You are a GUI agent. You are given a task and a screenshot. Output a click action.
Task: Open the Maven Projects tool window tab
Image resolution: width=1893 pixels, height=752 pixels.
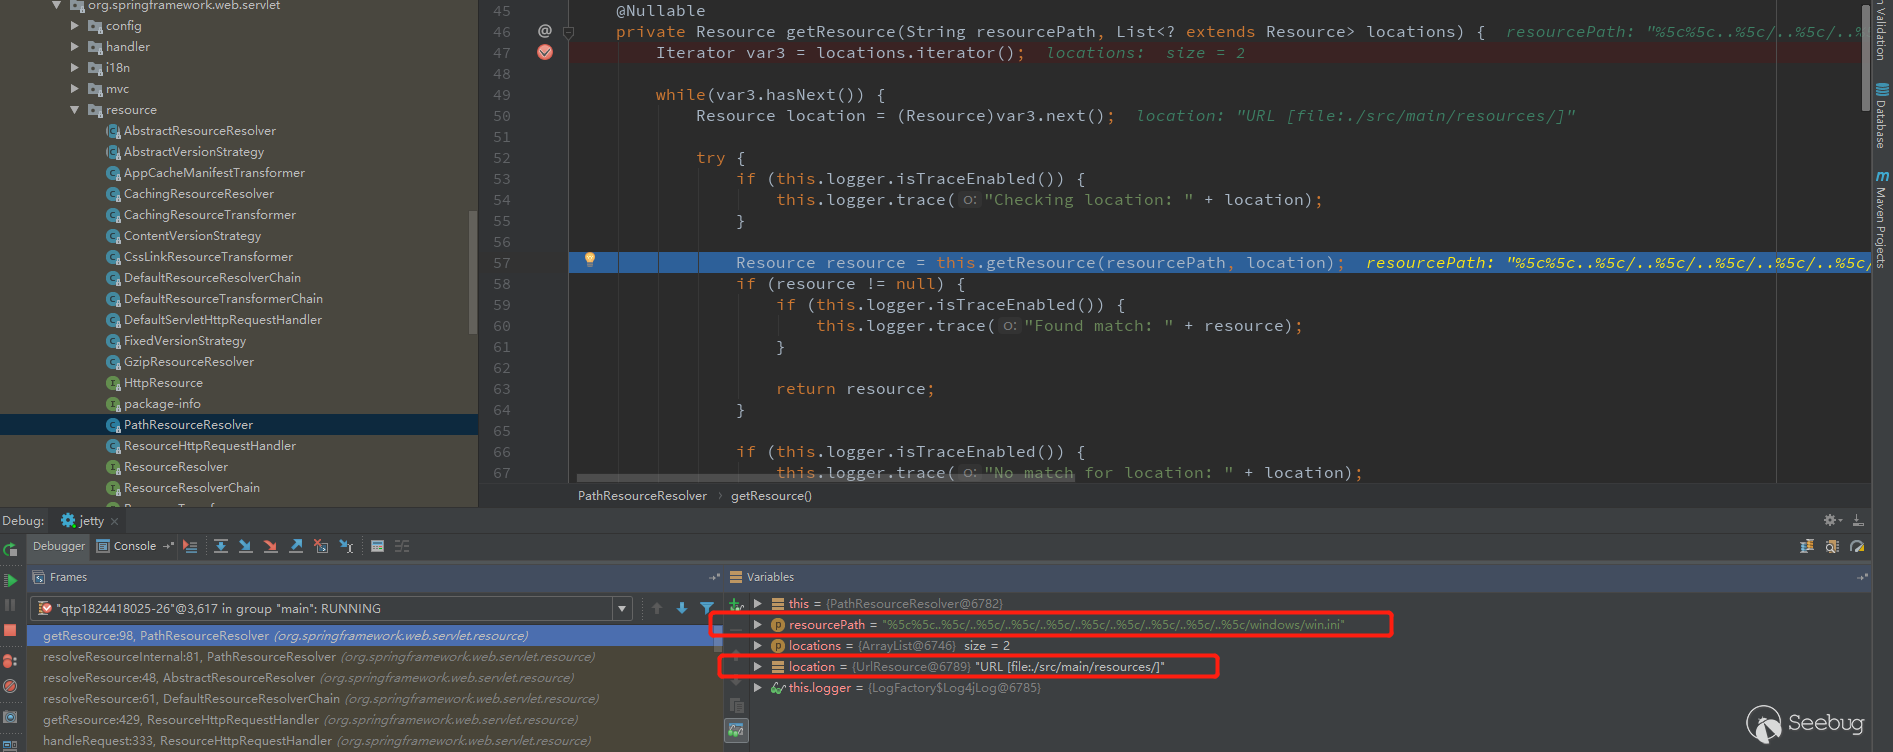(x=1881, y=219)
